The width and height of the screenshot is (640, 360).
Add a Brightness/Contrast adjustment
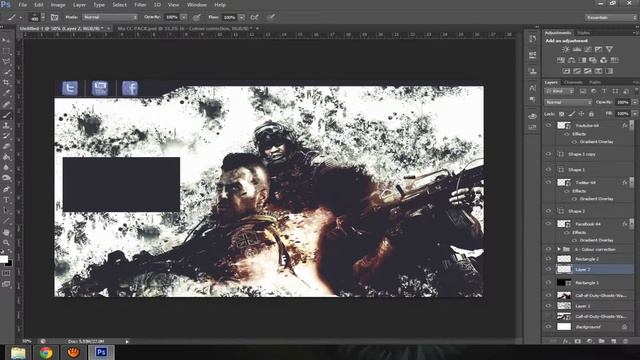pyautogui.click(x=566, y=49)
